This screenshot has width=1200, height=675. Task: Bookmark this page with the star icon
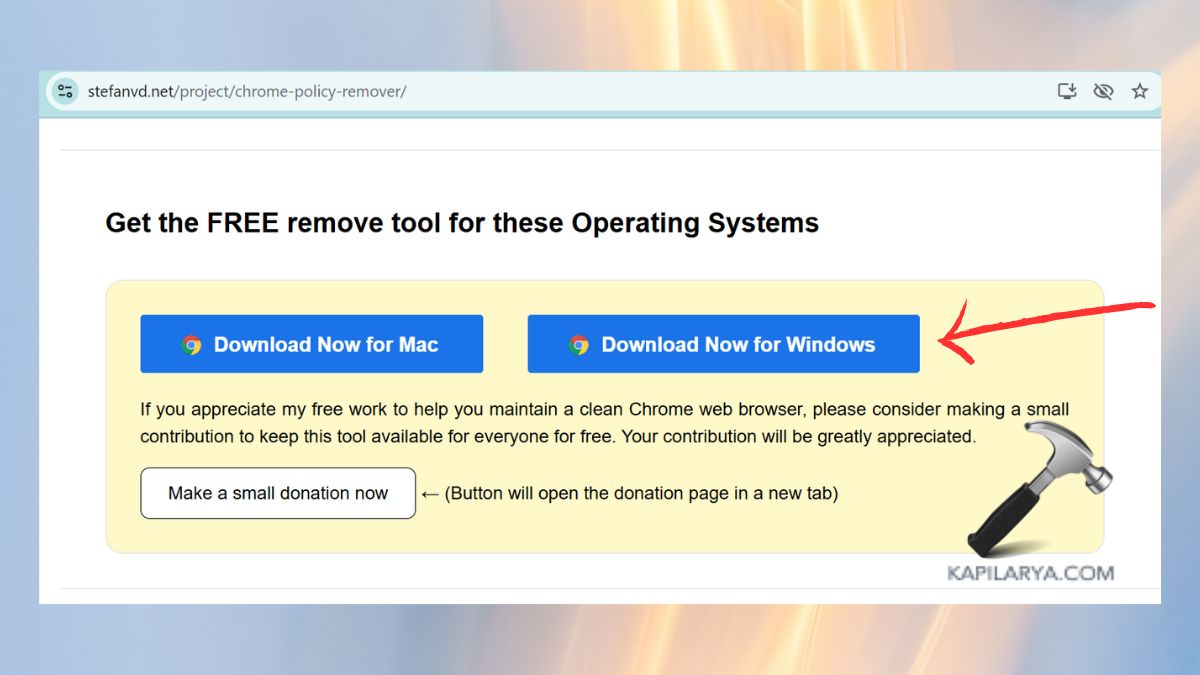[1140, 90]
